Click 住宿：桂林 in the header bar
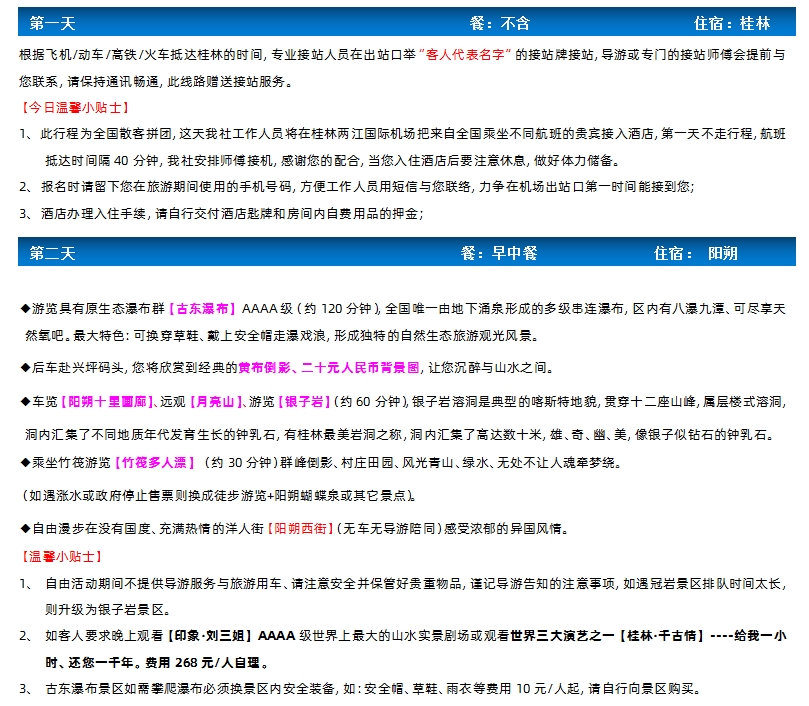Image resolution: width=809 pixels, height=706 pixels. (731, 23)
